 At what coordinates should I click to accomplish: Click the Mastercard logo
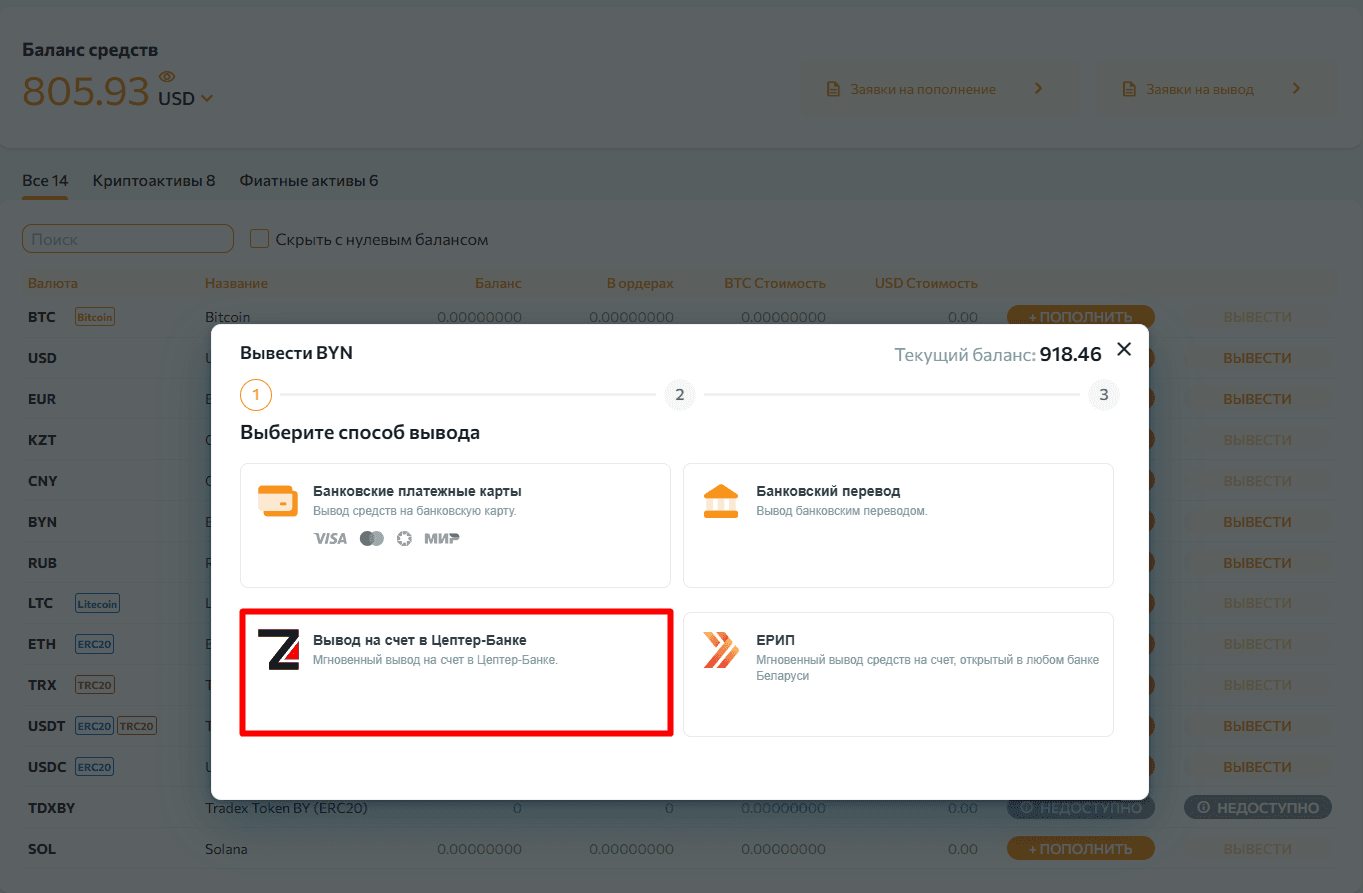[372, 539]
